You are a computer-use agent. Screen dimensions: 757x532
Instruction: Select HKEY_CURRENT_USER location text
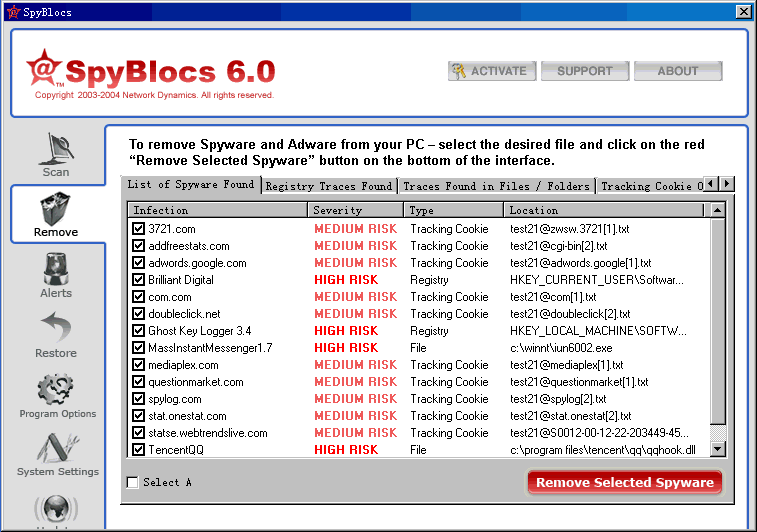pyautogui.click(x=597, y=280)
